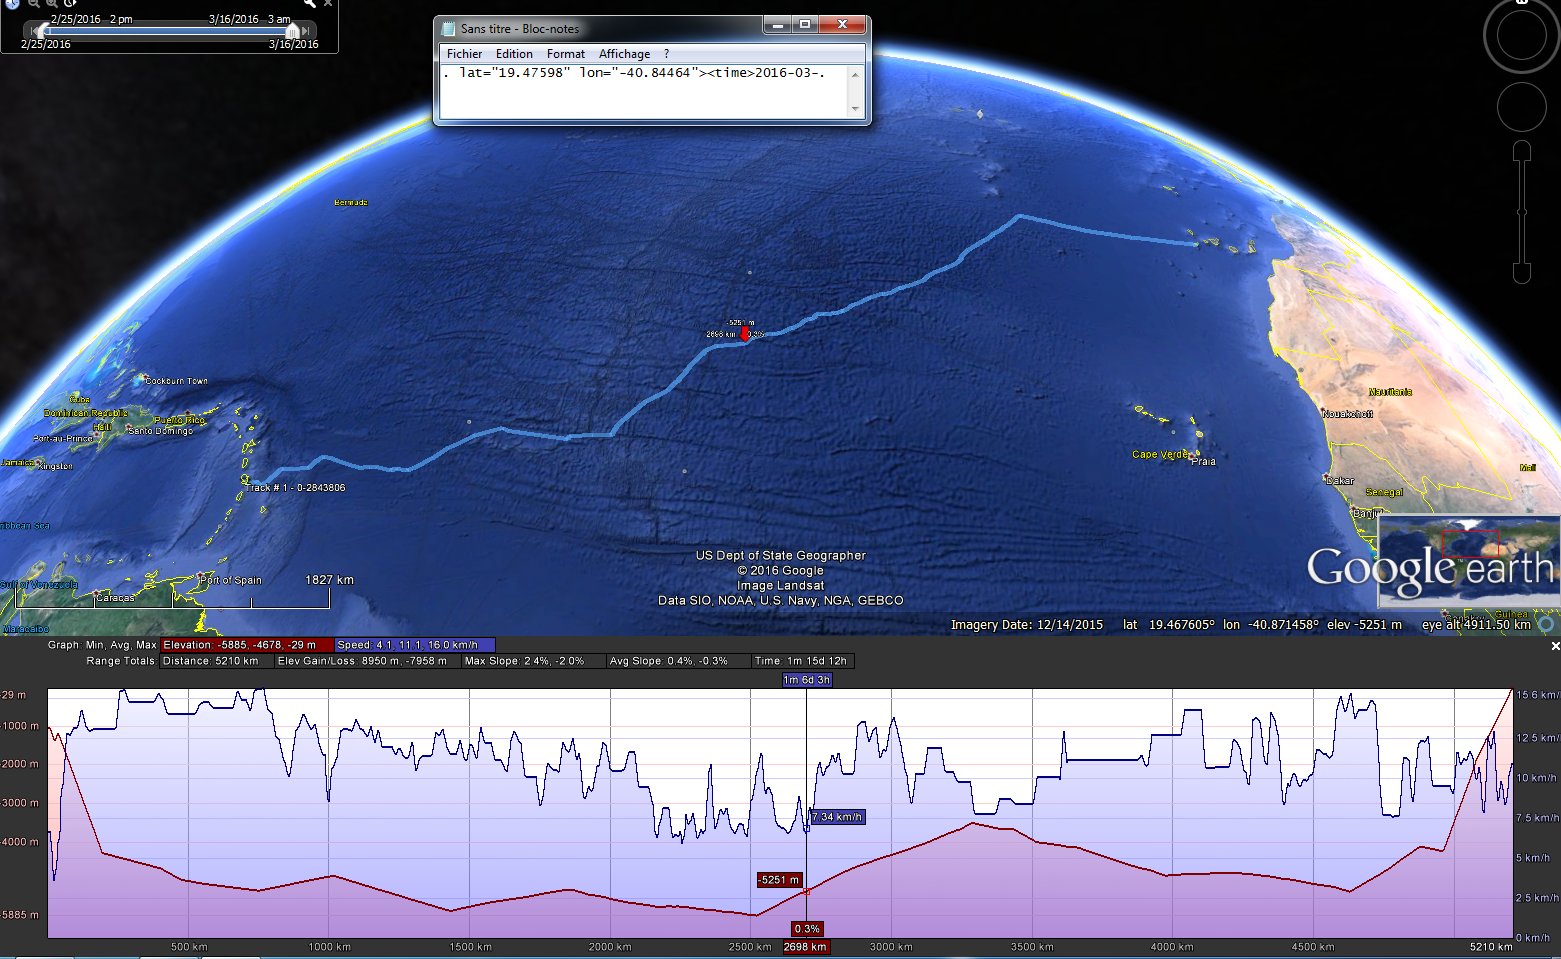Click the Dakar city label
This screenshot has height=959, width=1561.
tap(1340, 481)
